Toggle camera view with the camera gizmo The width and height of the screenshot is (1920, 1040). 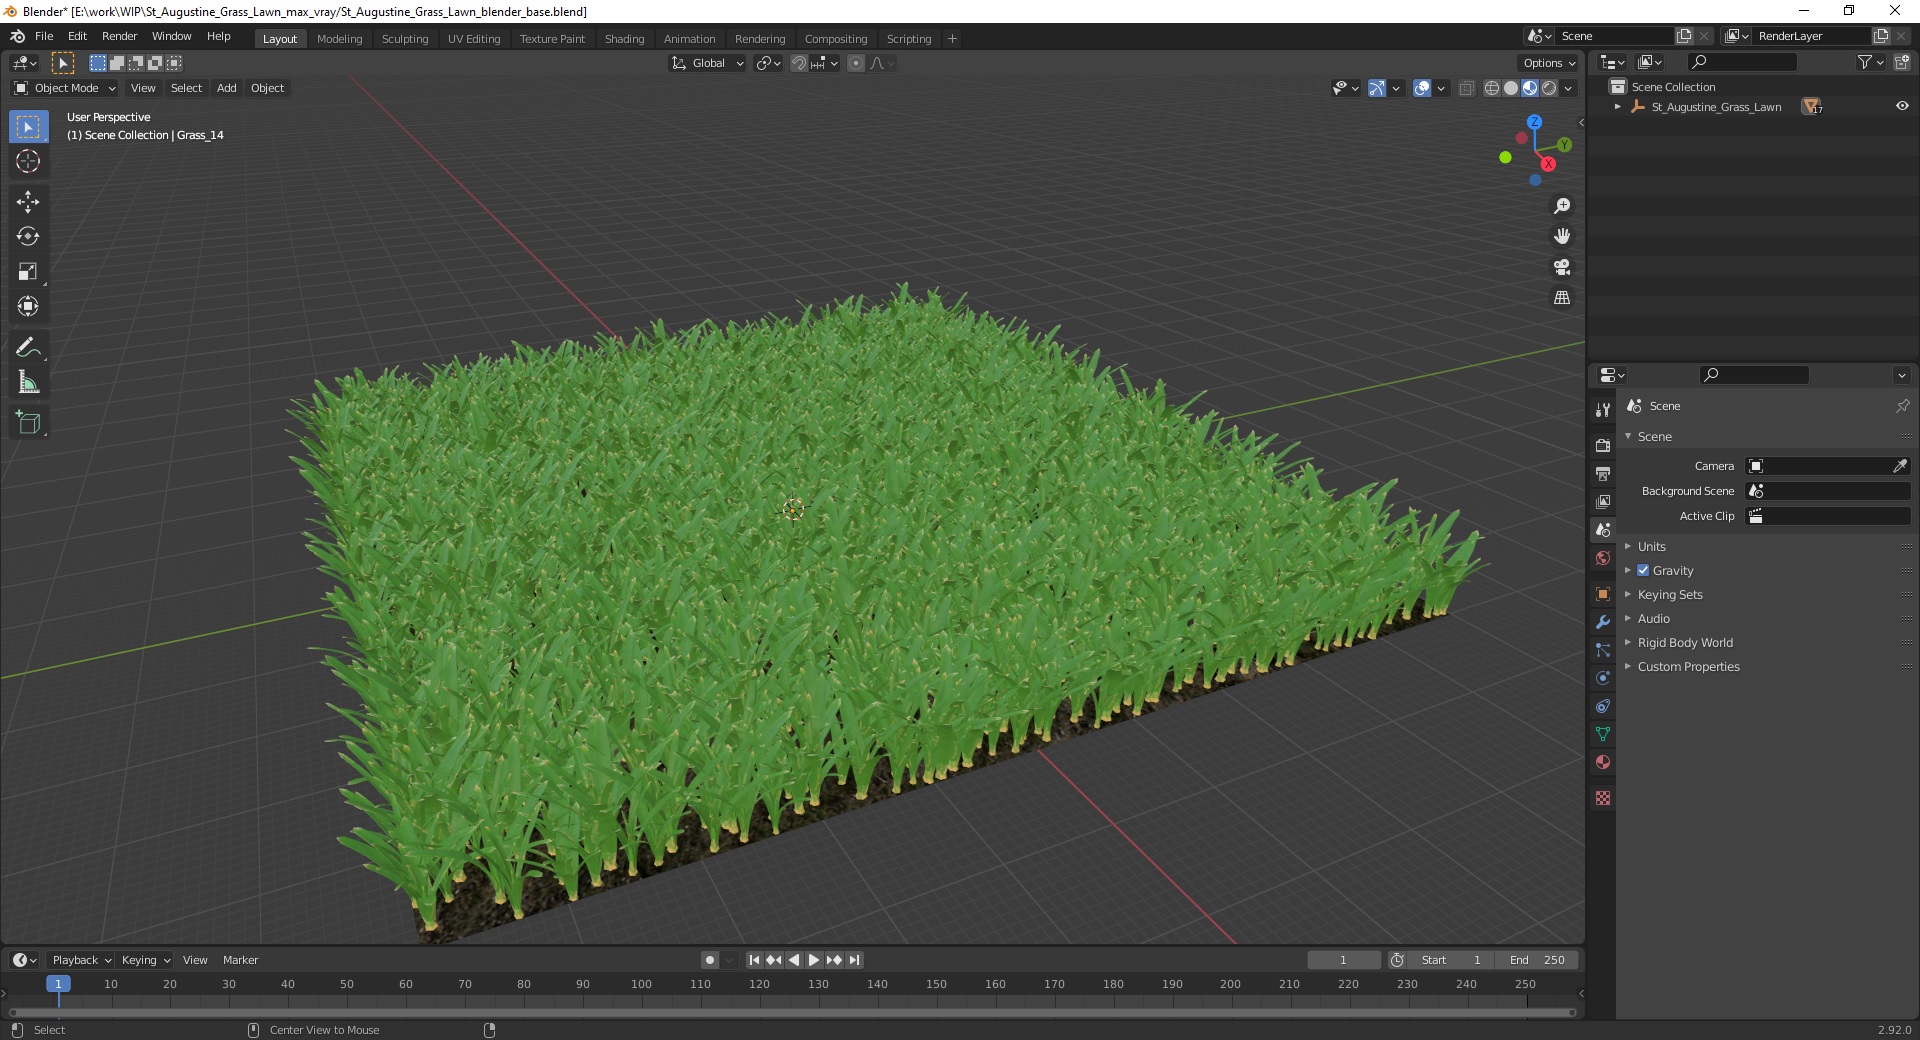click(x=1562, y=267)
